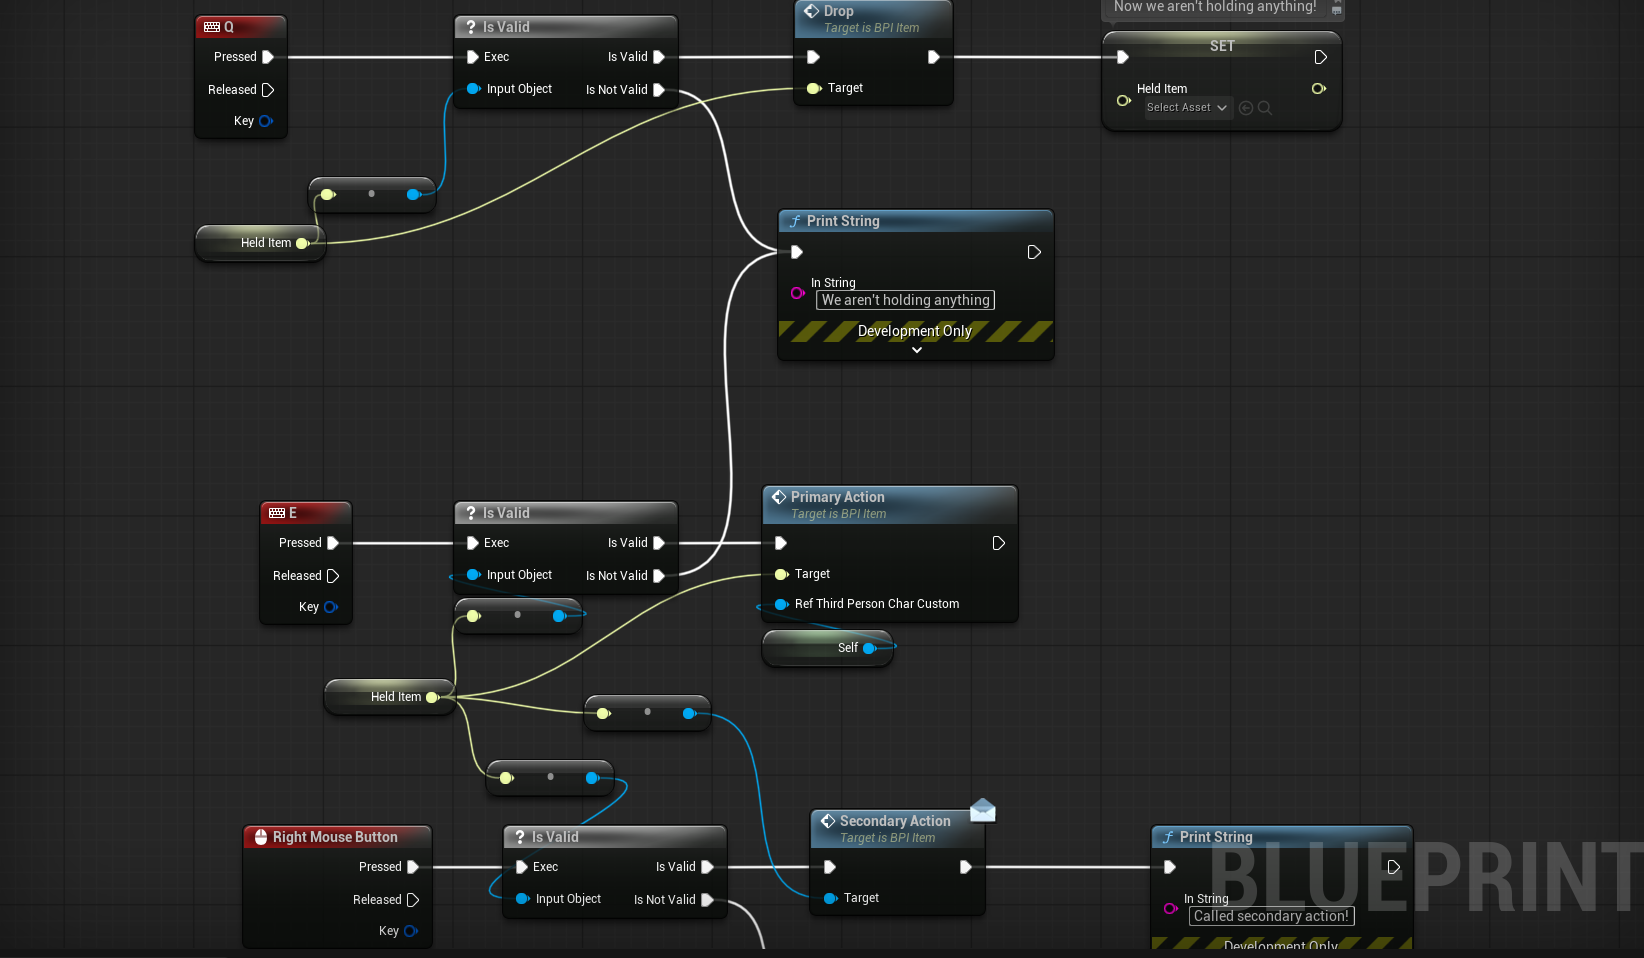This screenshot has height=958, width=1644.
Task: Click exec output pin on Primary Action node
Action: click(x=998, y=543)
